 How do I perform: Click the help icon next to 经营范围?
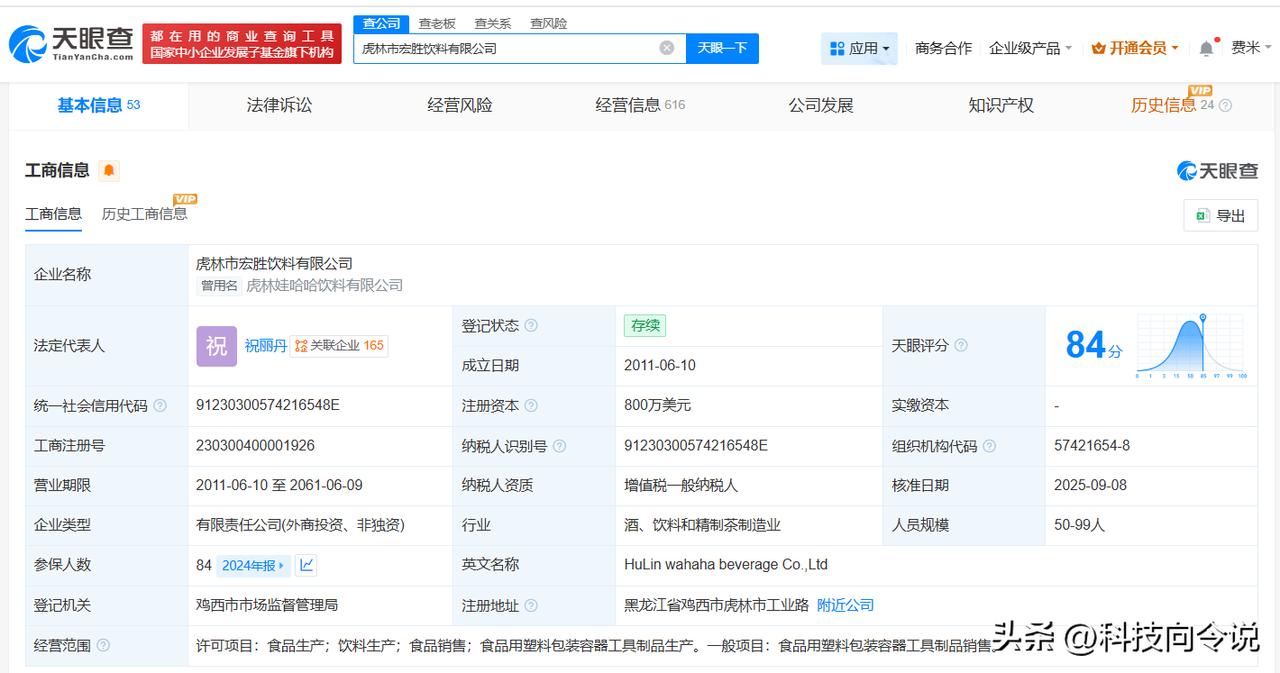(x=103, y=646)
